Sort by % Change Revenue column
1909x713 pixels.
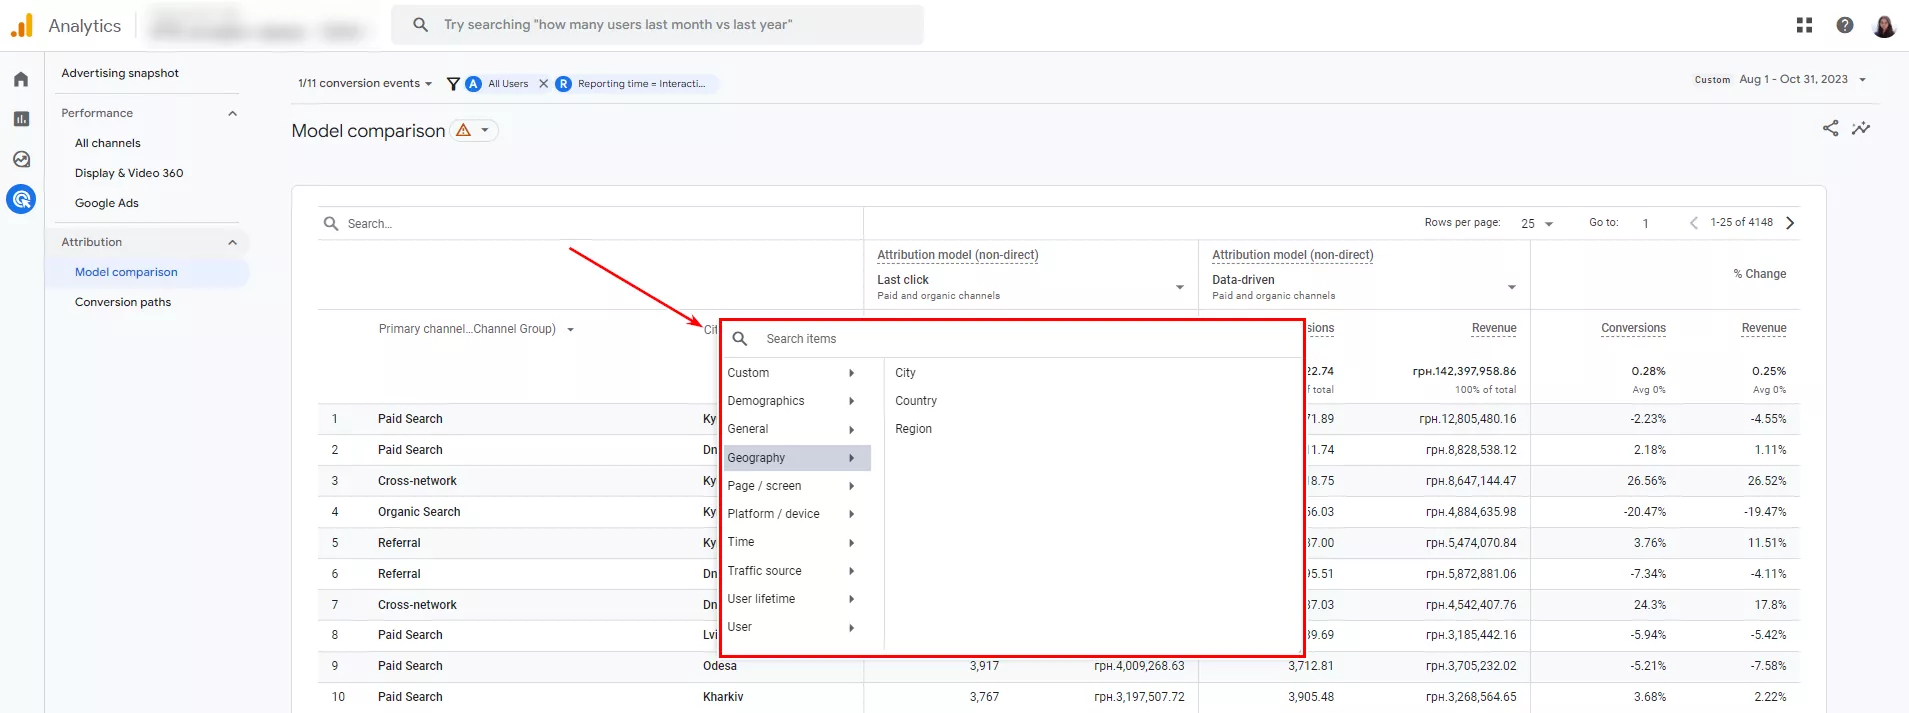pyautogui.click(x=1764, y=328)
